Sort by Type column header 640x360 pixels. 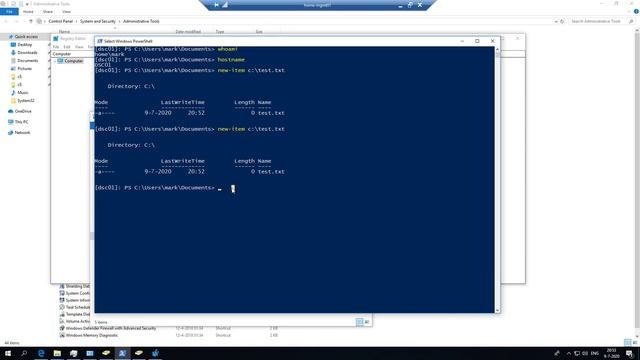[x=220, y=31]
